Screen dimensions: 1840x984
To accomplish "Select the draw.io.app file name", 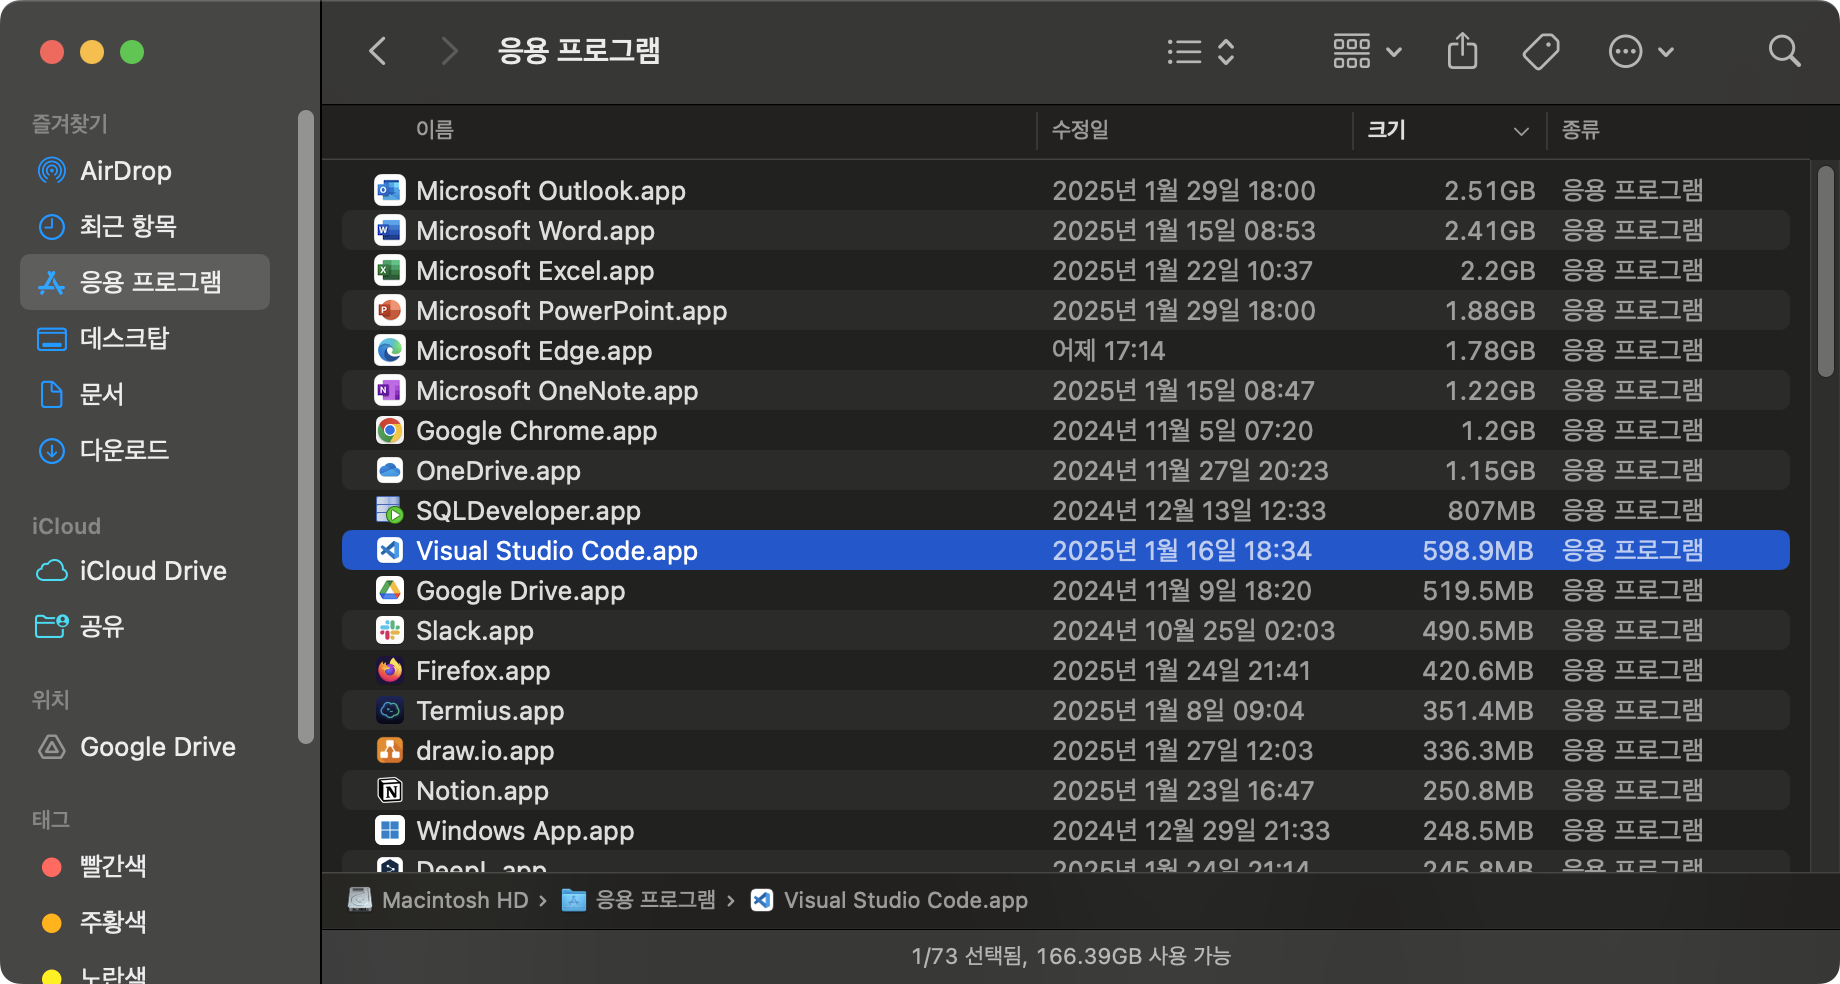I will click(485, 751).
